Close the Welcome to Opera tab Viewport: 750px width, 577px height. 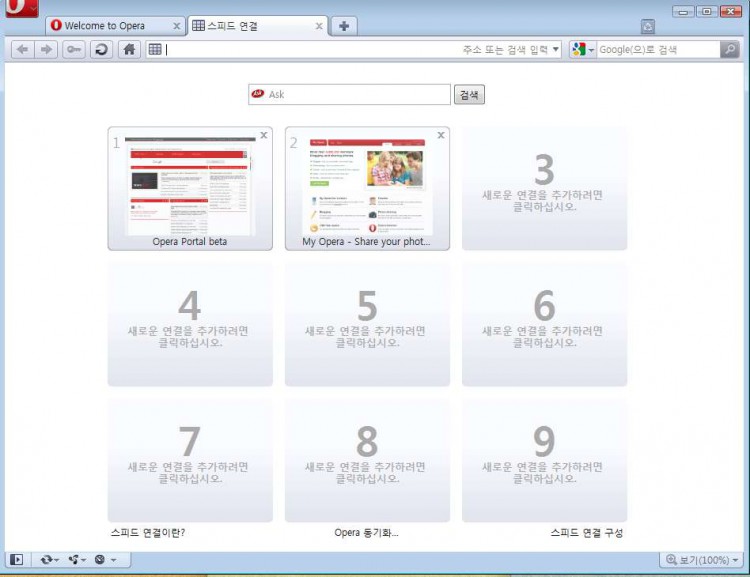tap(176, 26)
